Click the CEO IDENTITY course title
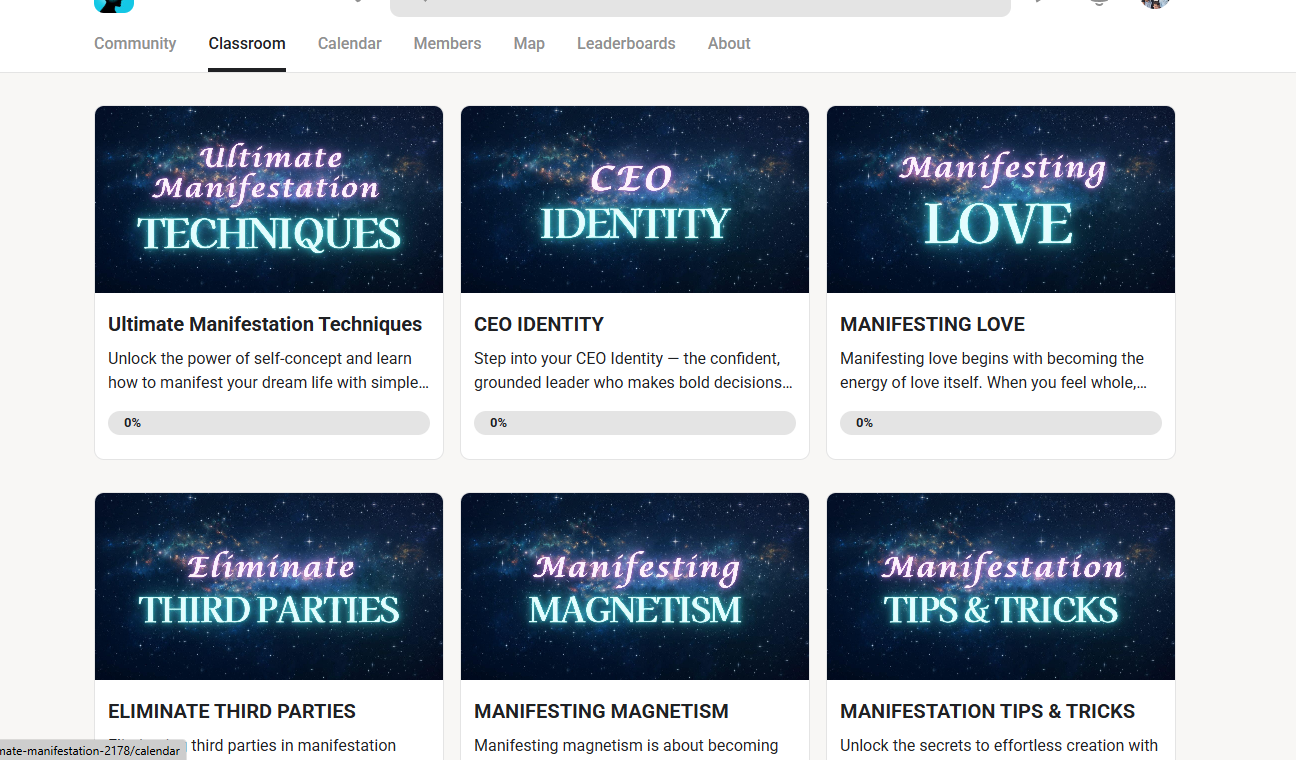The width and height of the screenshot is (1296, 760). click(539, 325)
